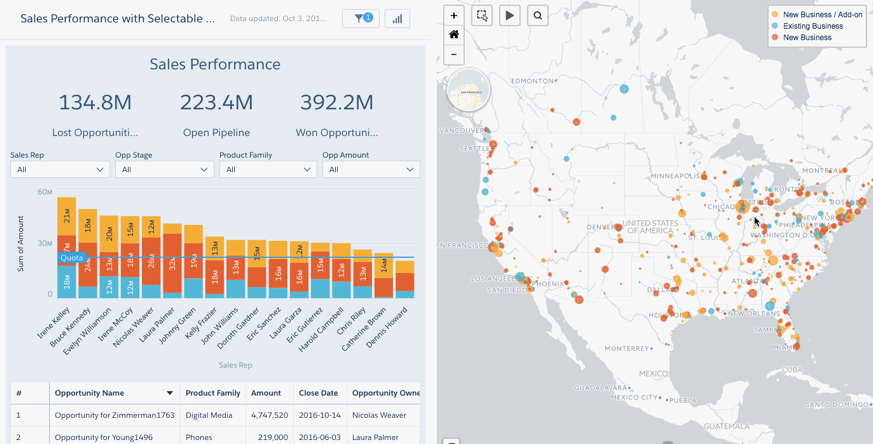Zoom out on the map

(x=454, y=54)
